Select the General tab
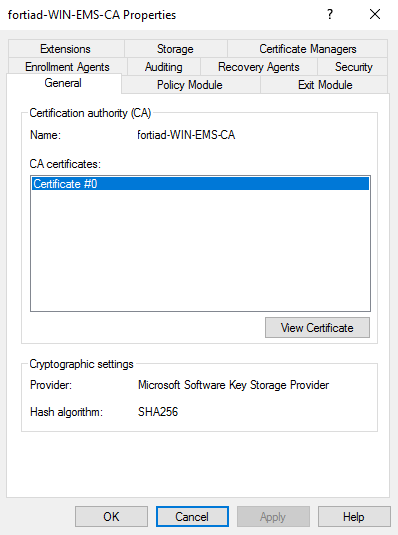This screenshot has width=398, height=535. [63, 83]
